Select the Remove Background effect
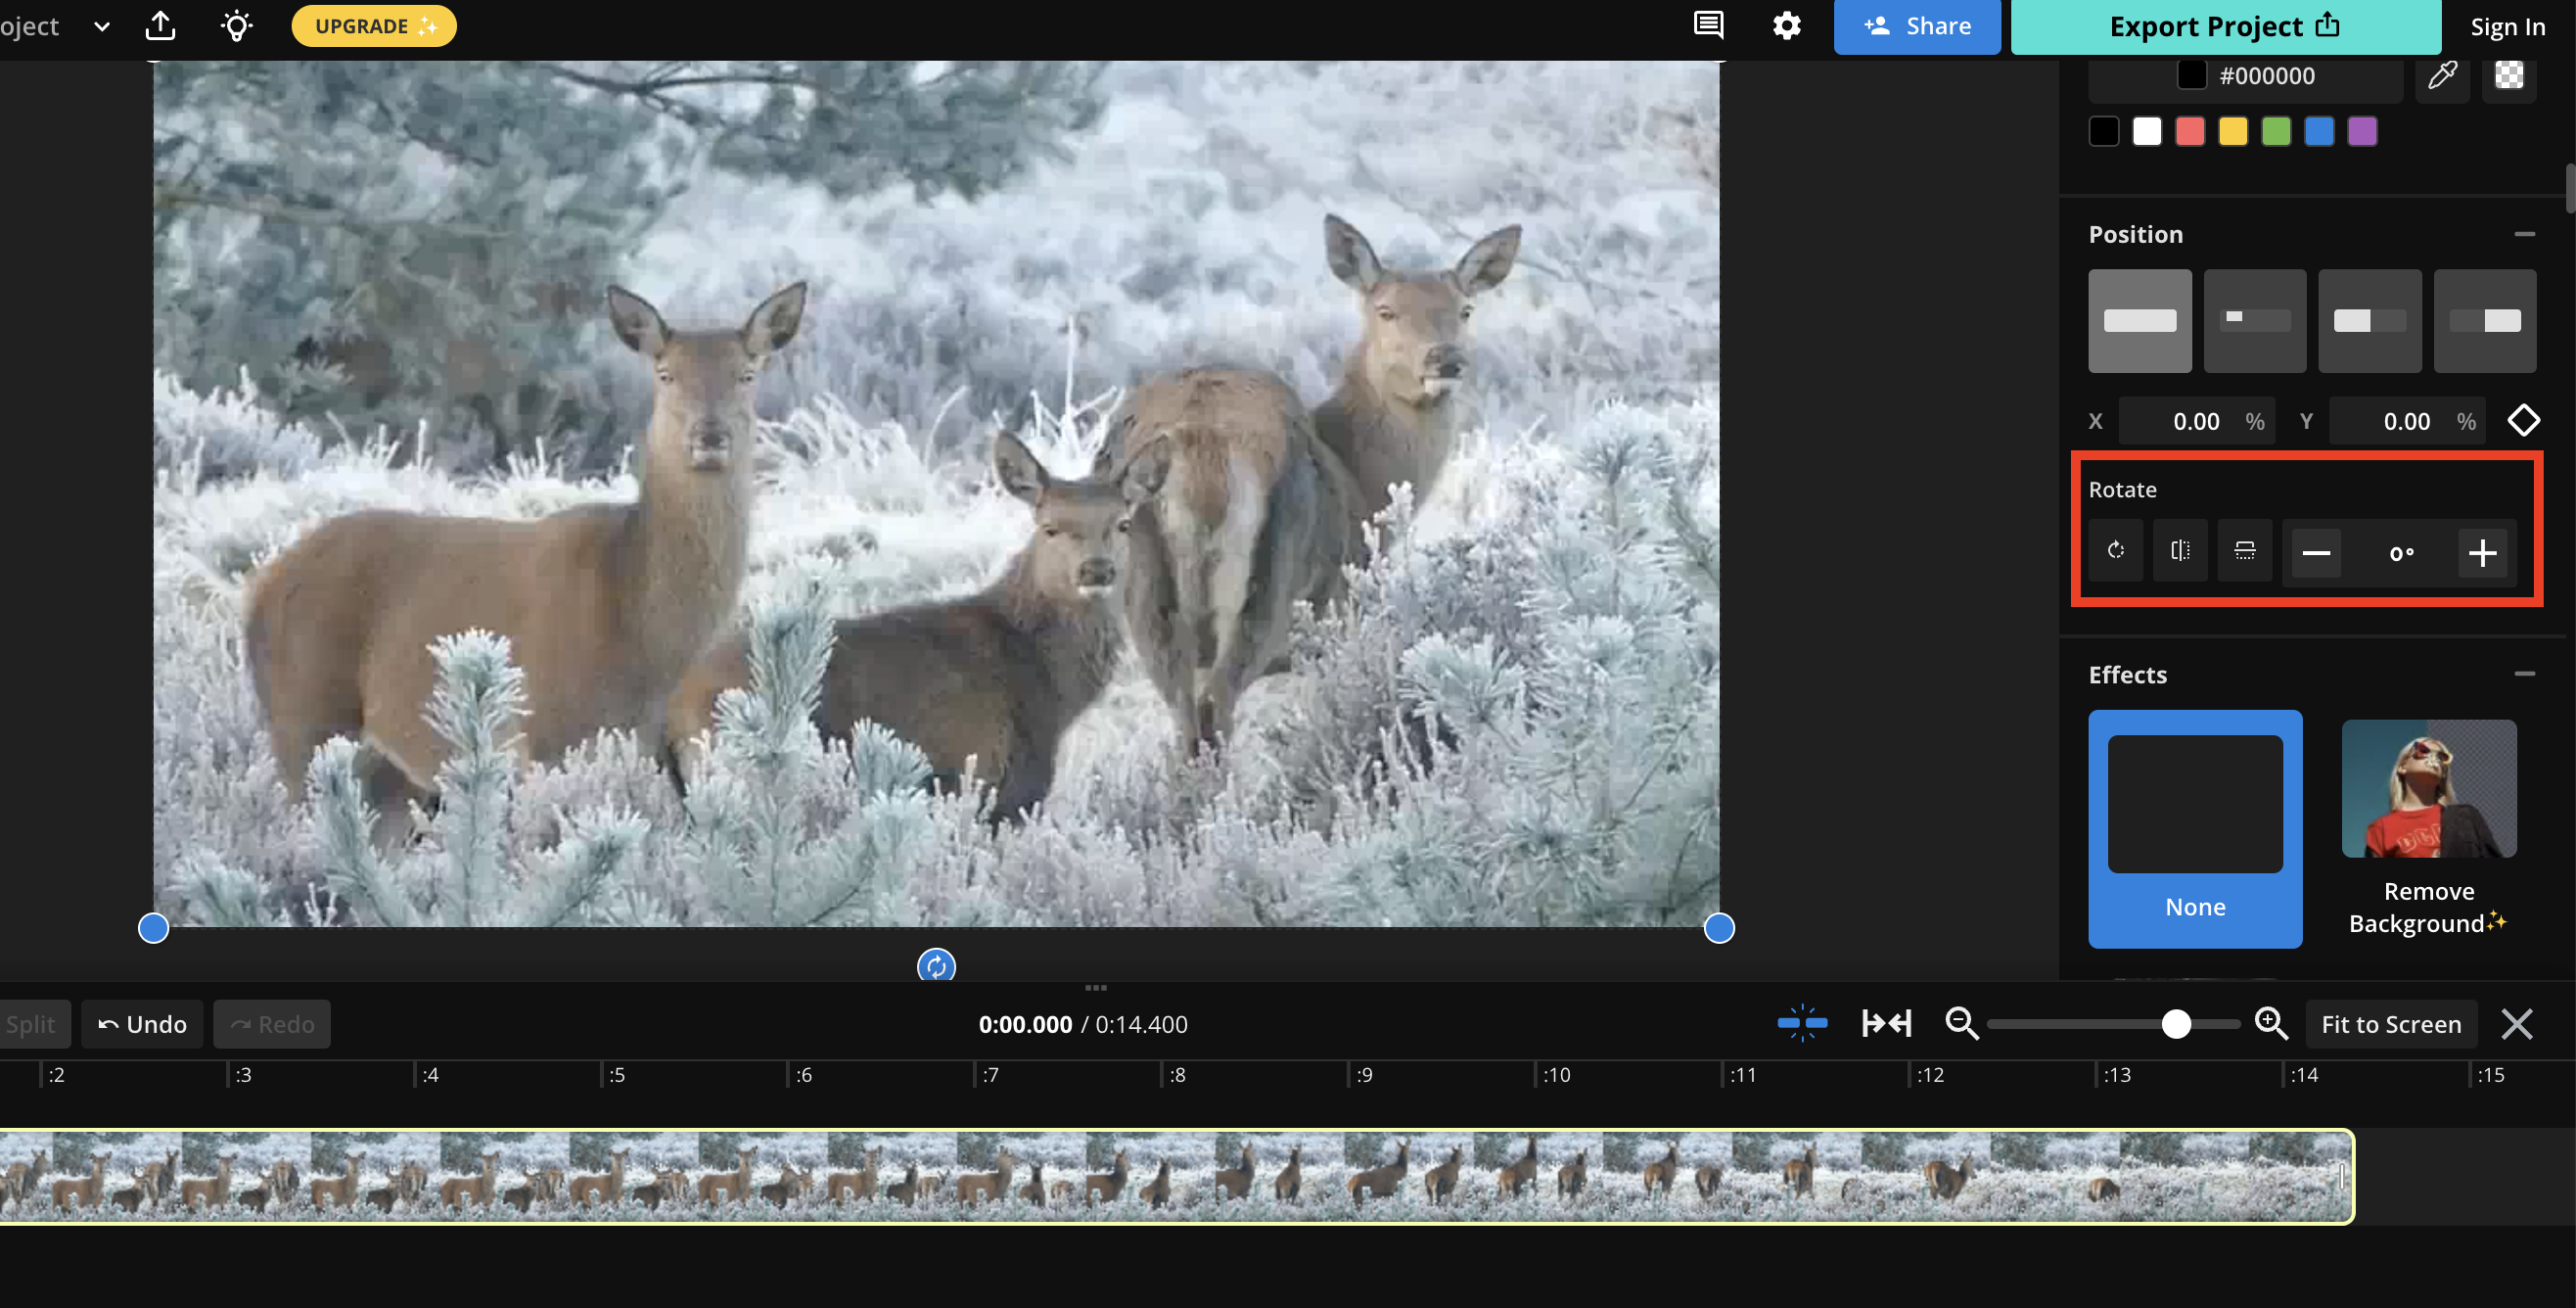Viewport: 2576px width, 1308px height. pyautogui.click(x=2428, y=828)
